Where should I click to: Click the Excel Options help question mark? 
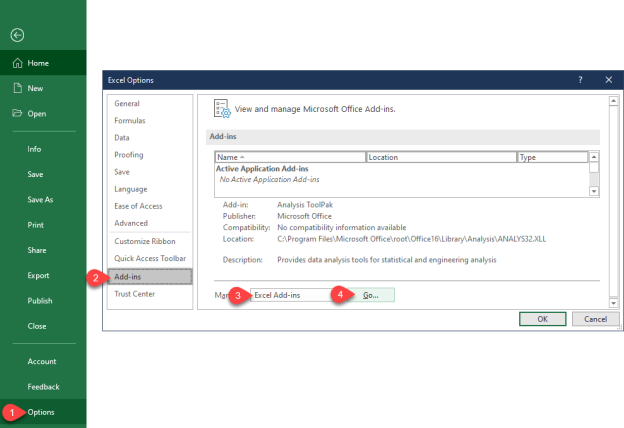coord(580,79)
